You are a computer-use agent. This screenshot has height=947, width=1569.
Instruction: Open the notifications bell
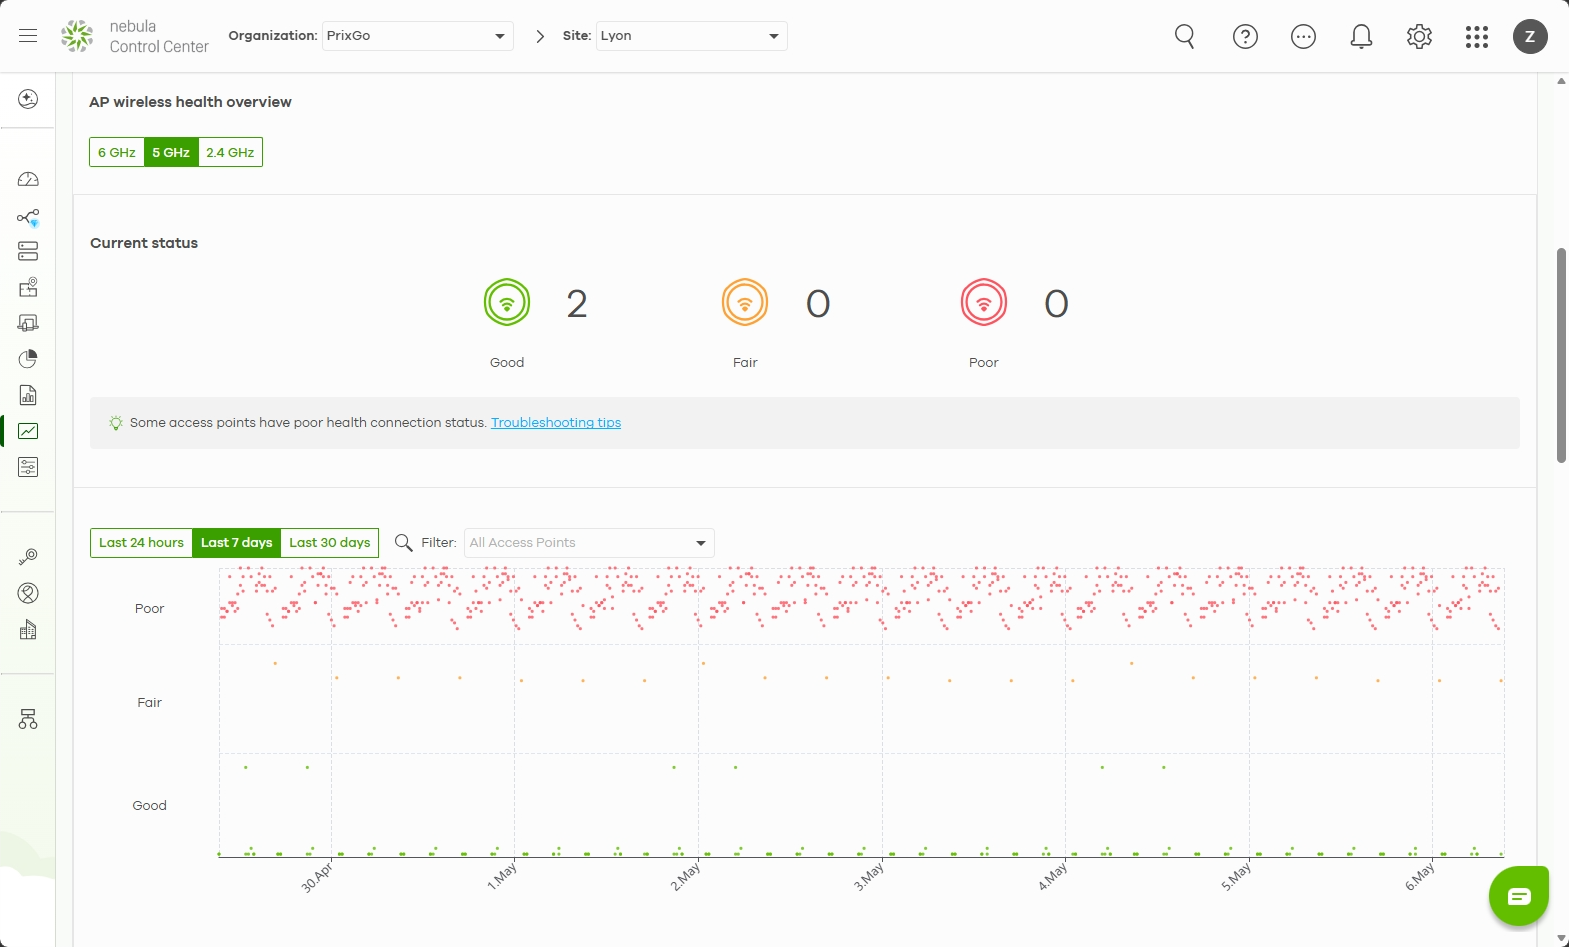pos(1361,37)
